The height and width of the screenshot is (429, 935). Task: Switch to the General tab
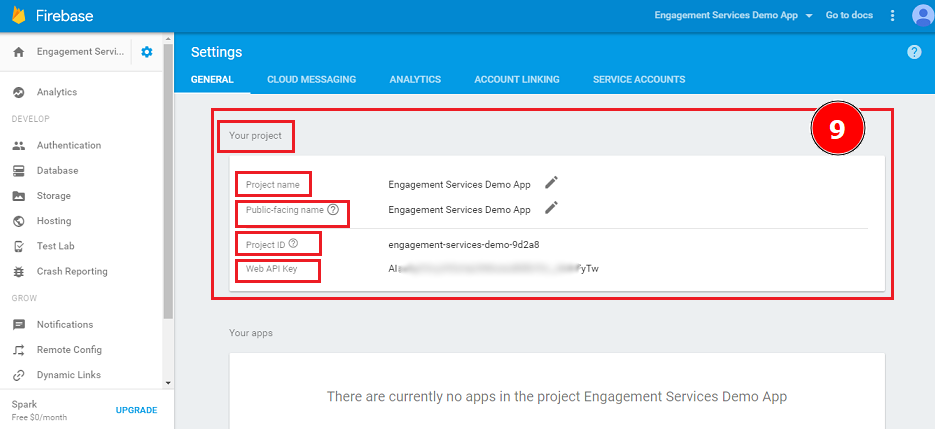click(212, 79)
